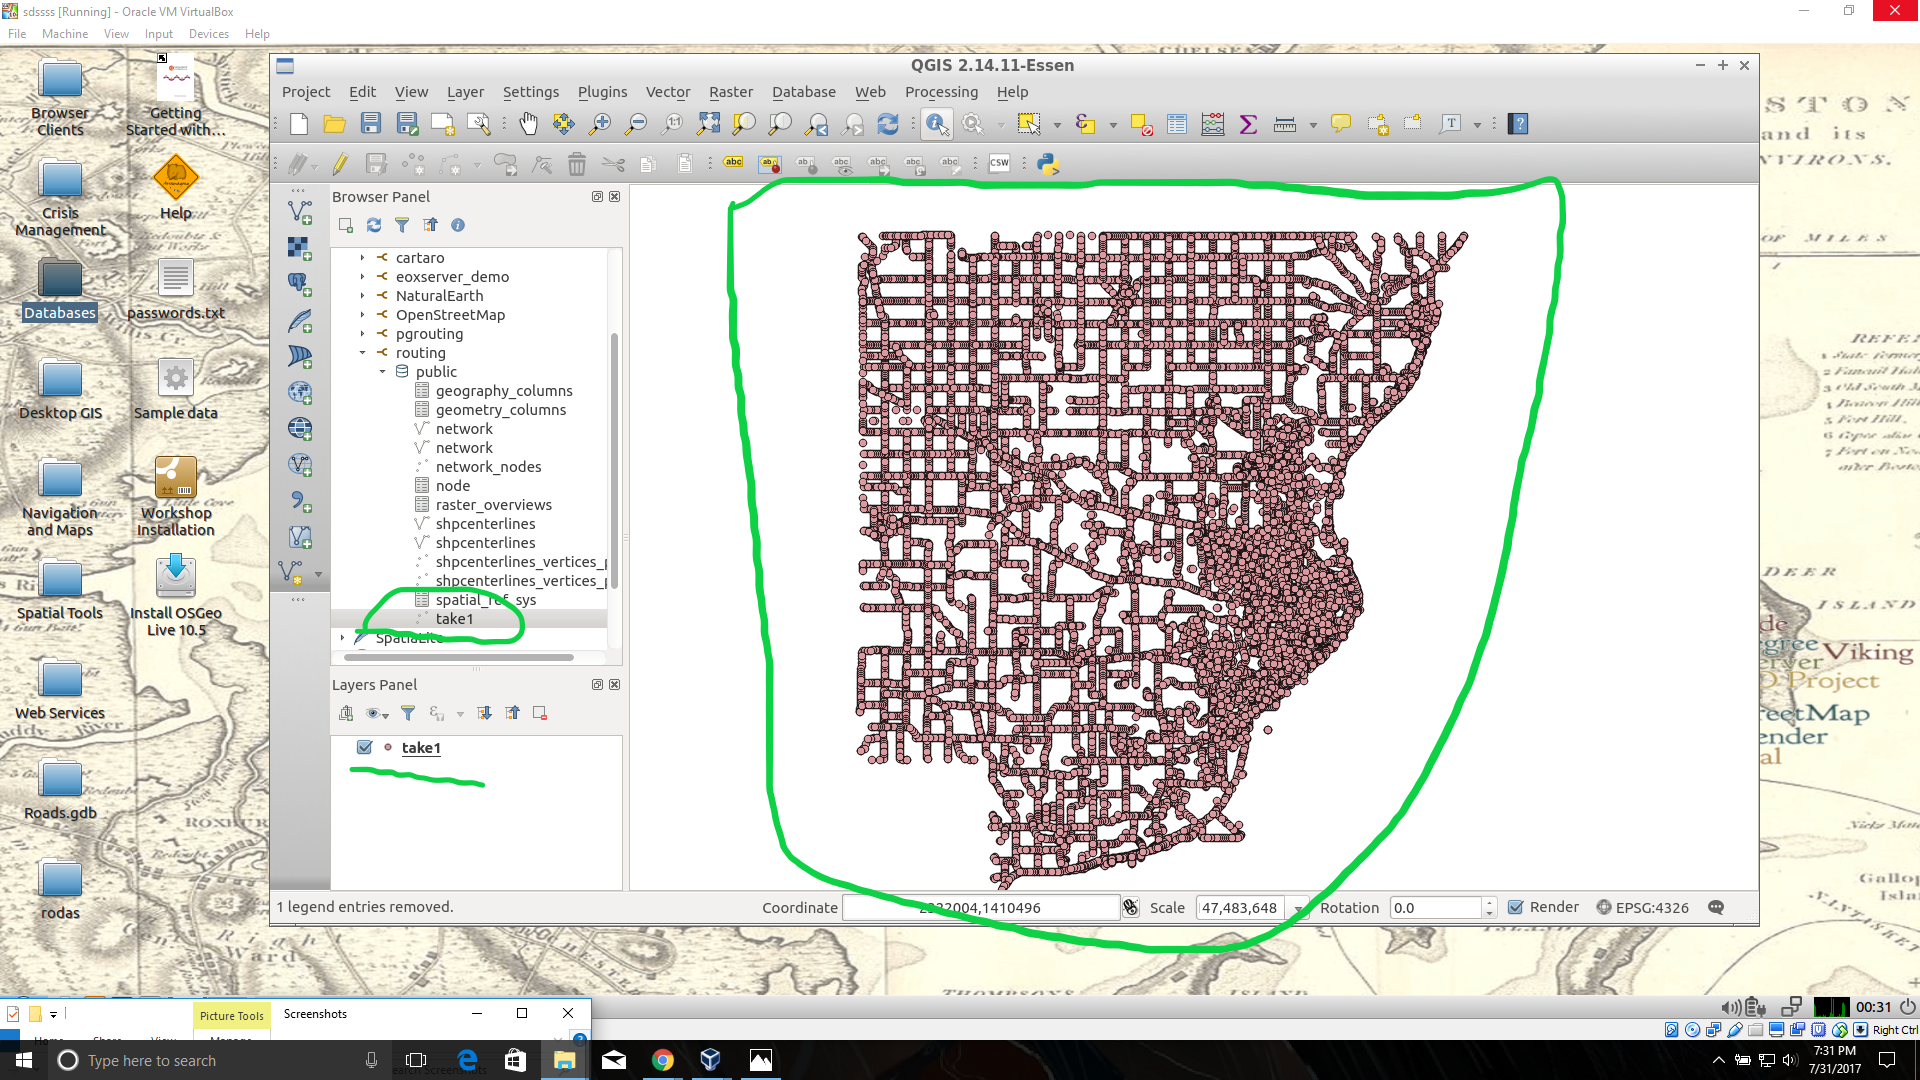Toggle mouse coordinate extents display icon

[x=1131, y=907]
